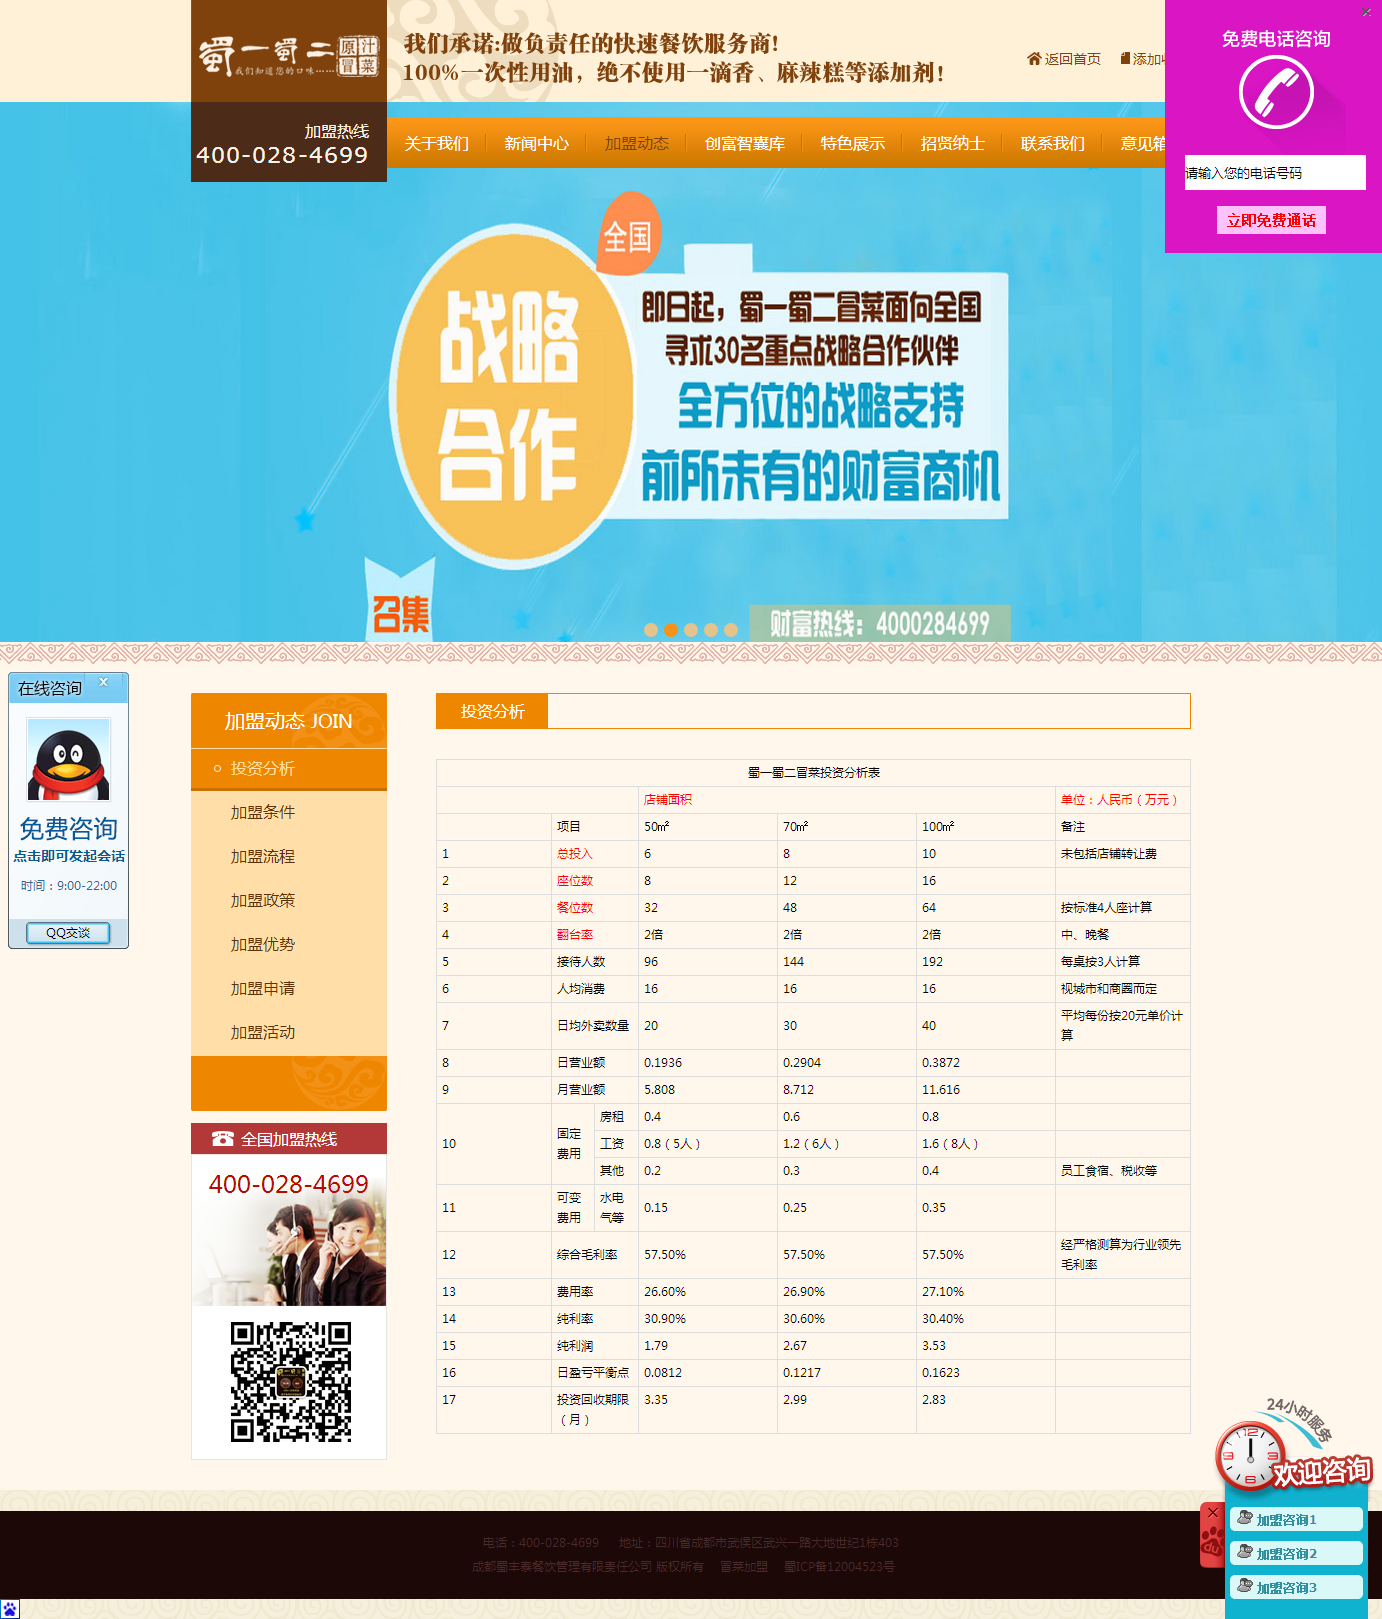Image resolution: width=1382 pixels, height=1619 pixels.
Task: Click the 立即免费通话 button
Action: tap(1271, 220)
